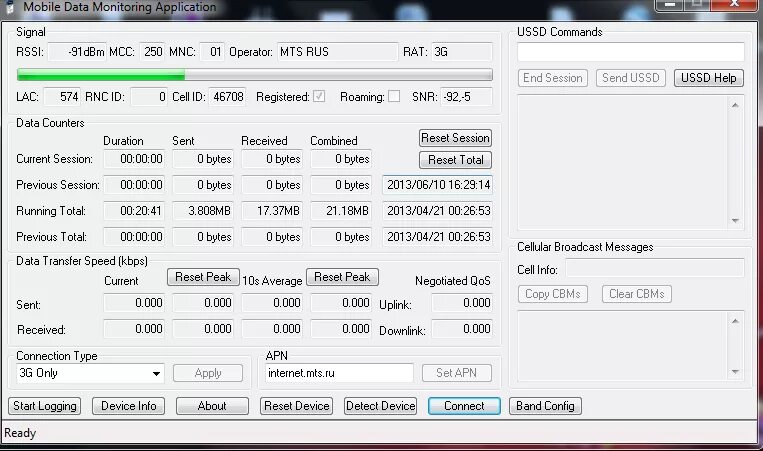The width and height of the screenshot is (763, 451).
Task: Click the End Session button
Action: coord(553,78)
